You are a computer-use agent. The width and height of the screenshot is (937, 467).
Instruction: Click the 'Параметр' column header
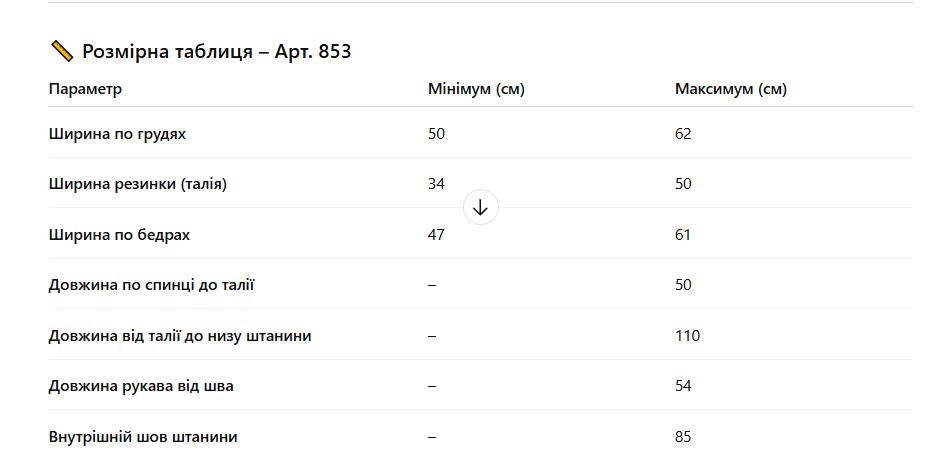pos(85,89)
